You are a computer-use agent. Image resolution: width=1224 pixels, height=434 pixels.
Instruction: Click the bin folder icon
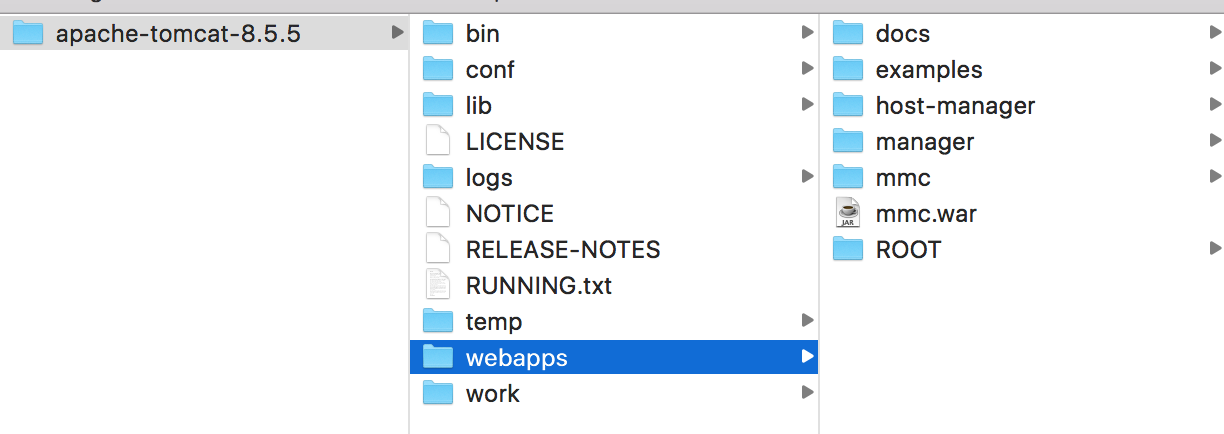click(x=439, y=34)
